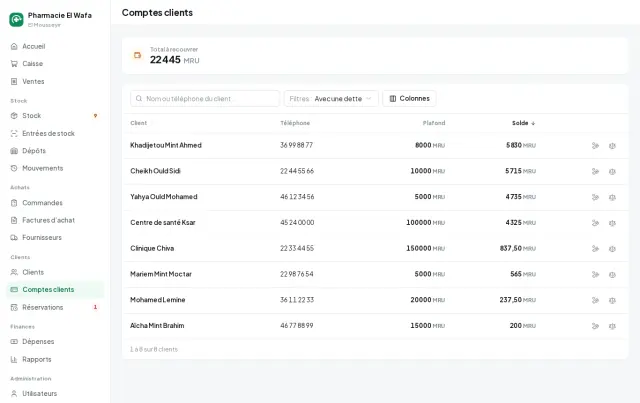Click the payment hand-coins icon for Mohamed Lemine

click(x=595, y=300)
